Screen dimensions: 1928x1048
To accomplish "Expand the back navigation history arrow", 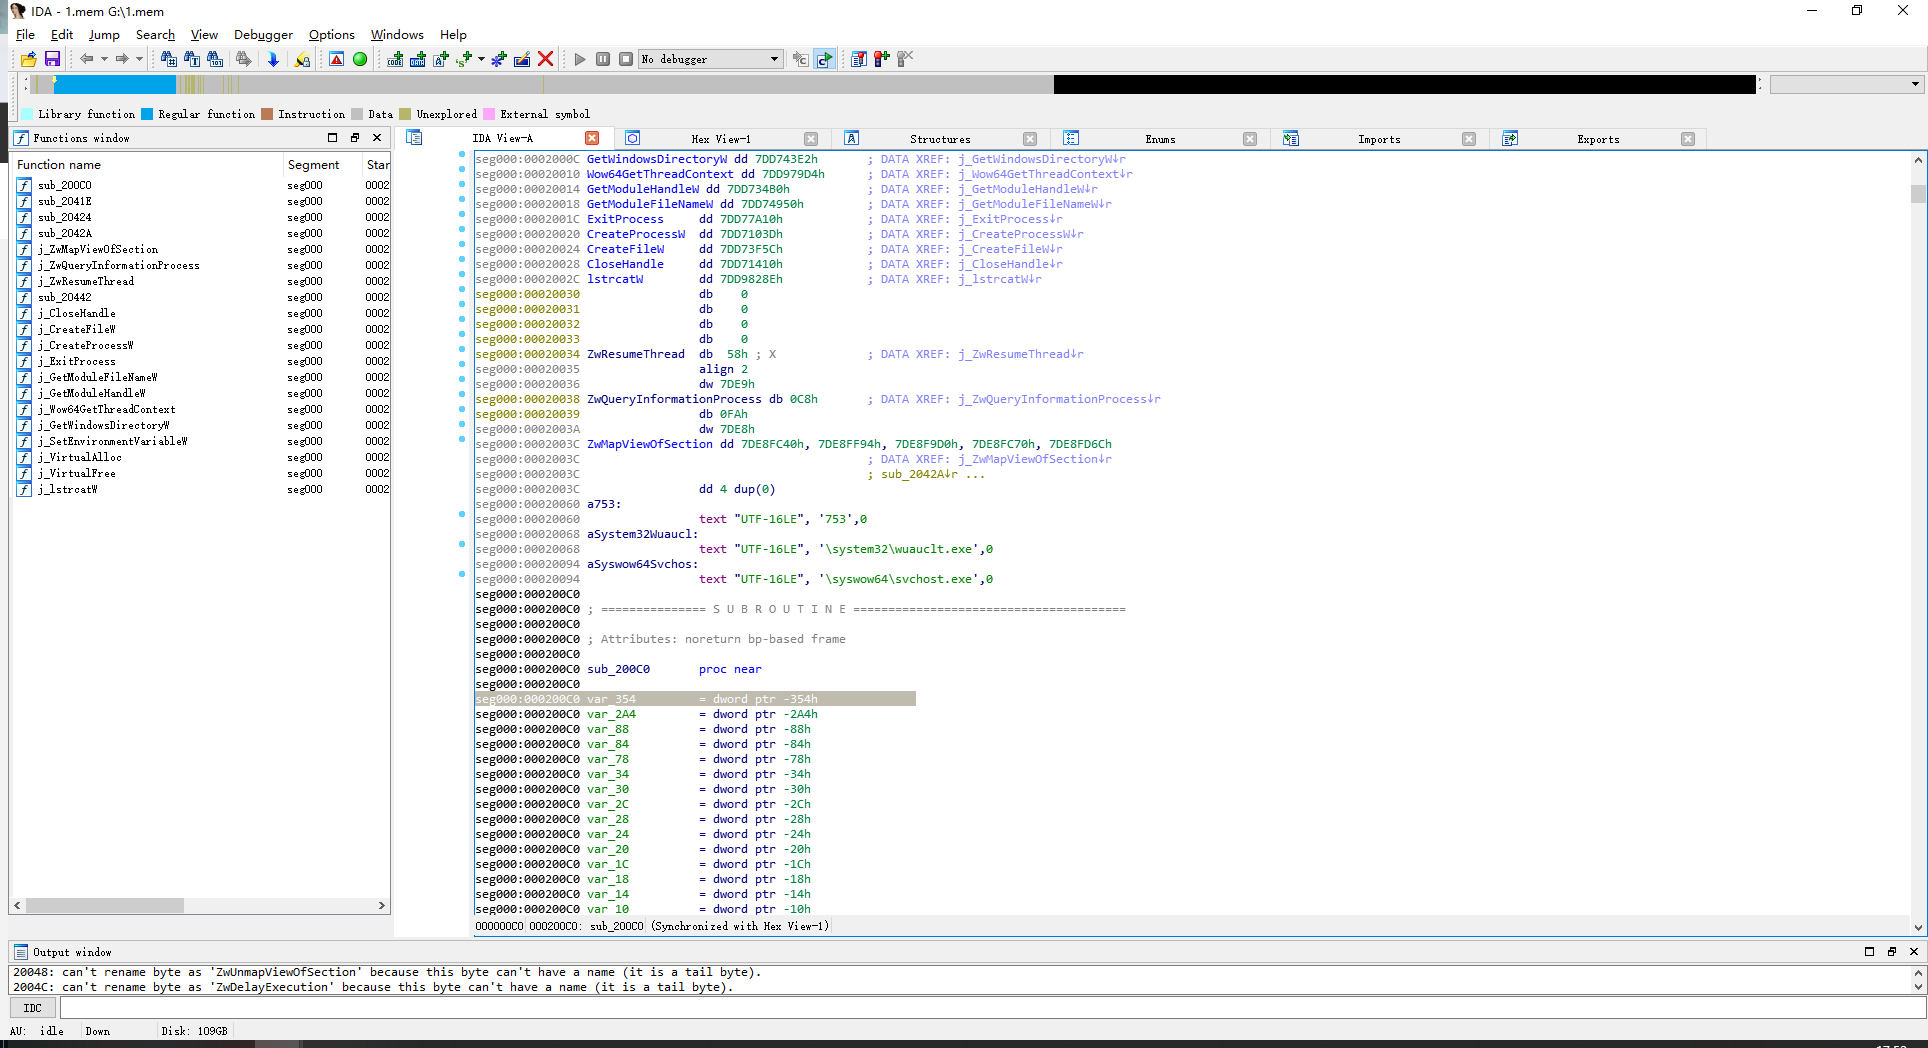I will [x=104, y=59].
